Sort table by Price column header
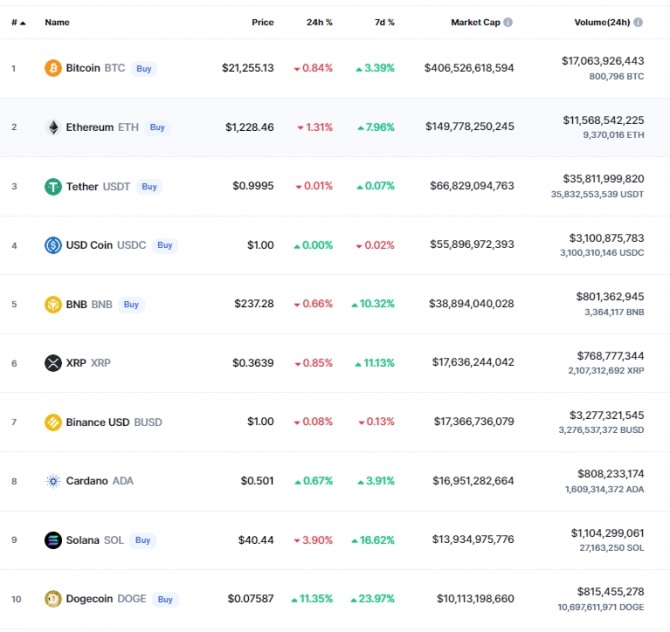Image resolution: width=670 pixels, height=632 pixels. tap(262, 22)
